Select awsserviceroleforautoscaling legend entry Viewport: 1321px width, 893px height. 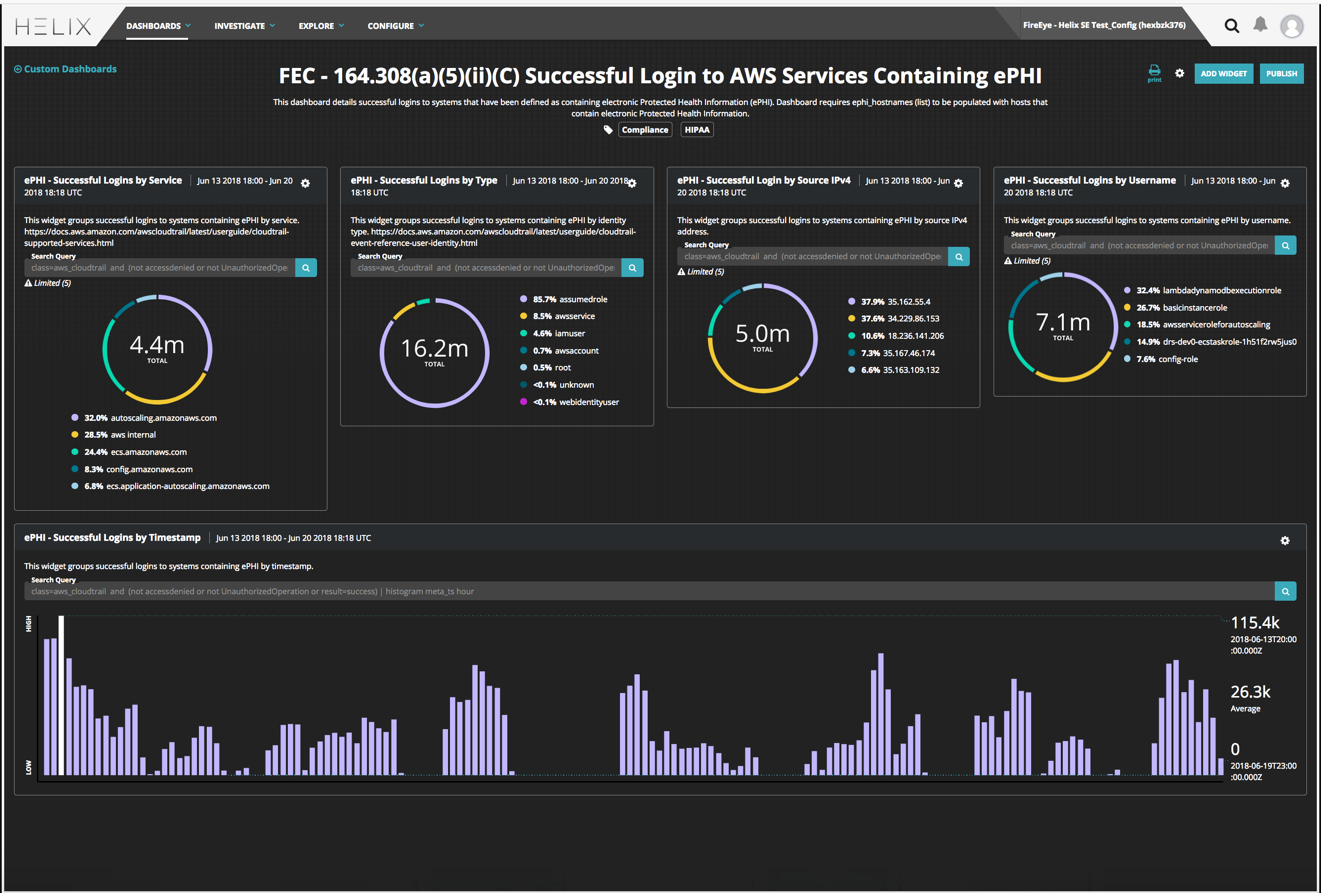(x=1198, y=324)
